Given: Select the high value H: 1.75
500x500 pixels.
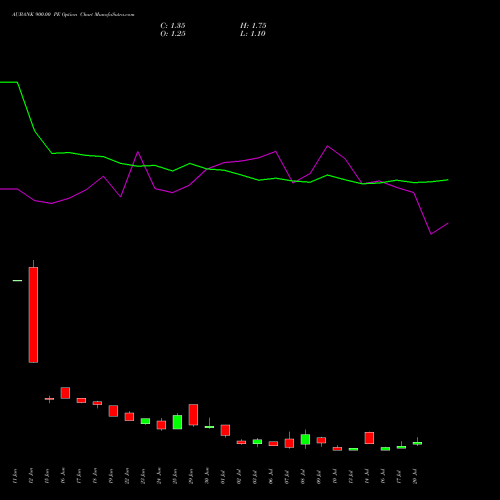Looking at the screenshot, I should 253,26.
